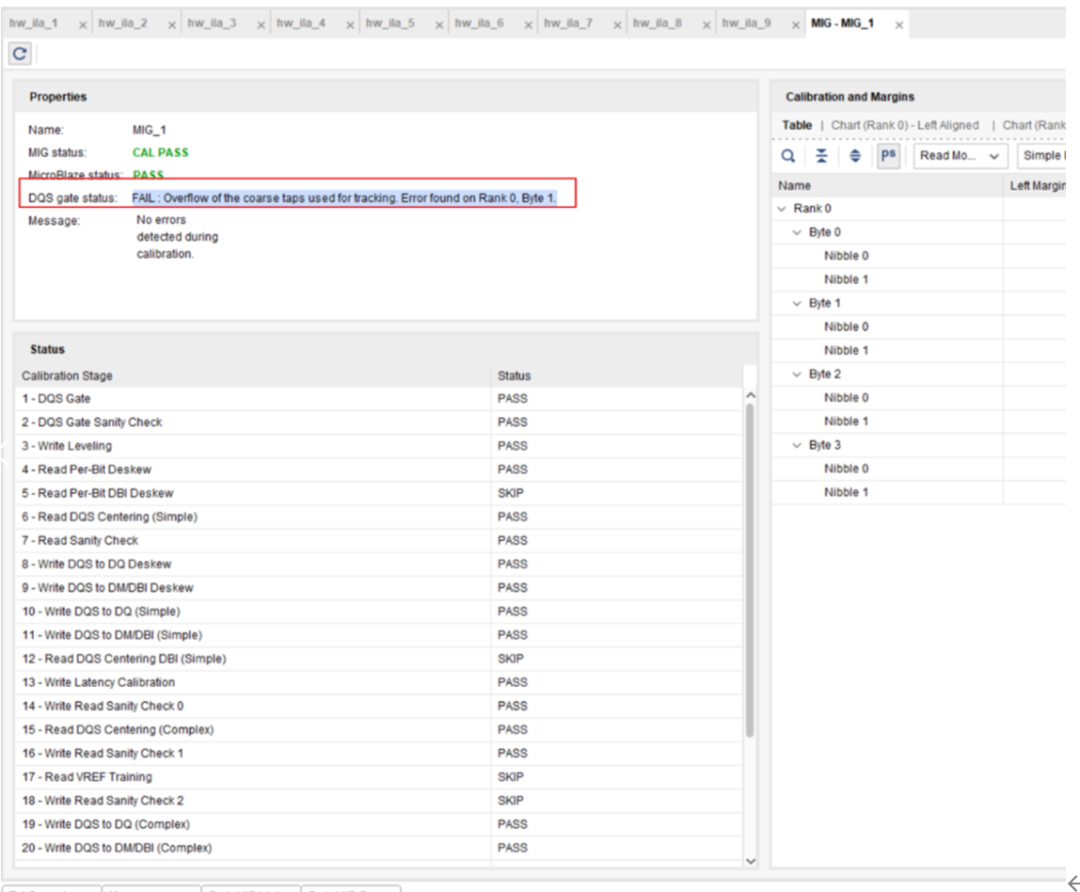Open Chart (Rank 0) - Left Aligned view

click(x=905, y=125)
